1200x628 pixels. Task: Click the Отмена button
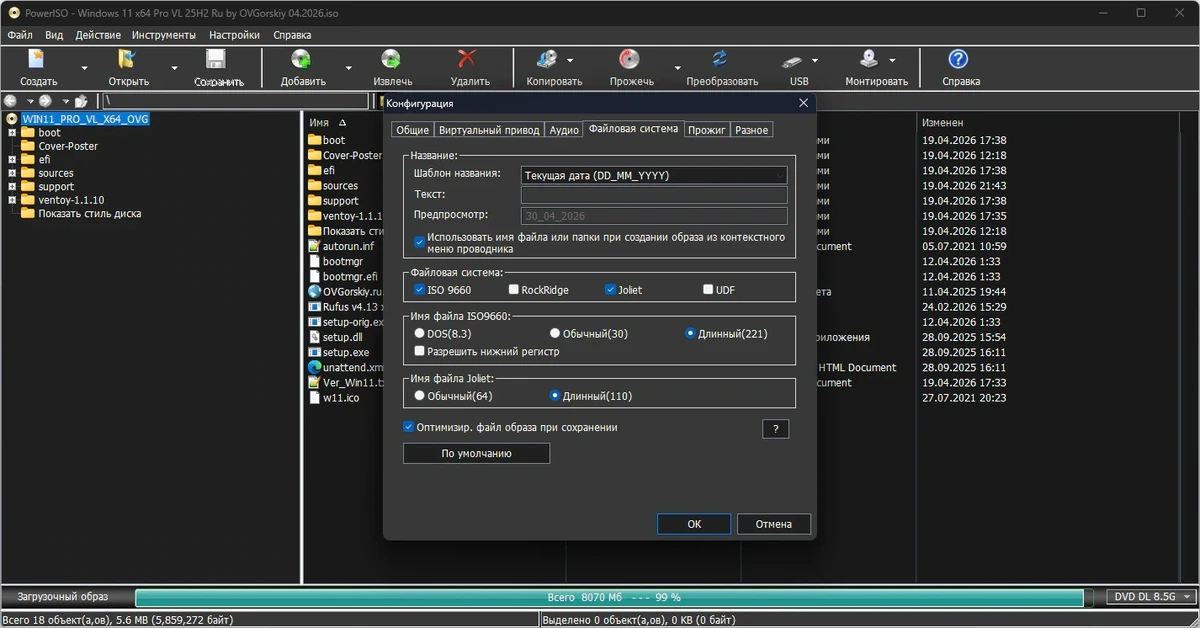[x=774, y=524]
